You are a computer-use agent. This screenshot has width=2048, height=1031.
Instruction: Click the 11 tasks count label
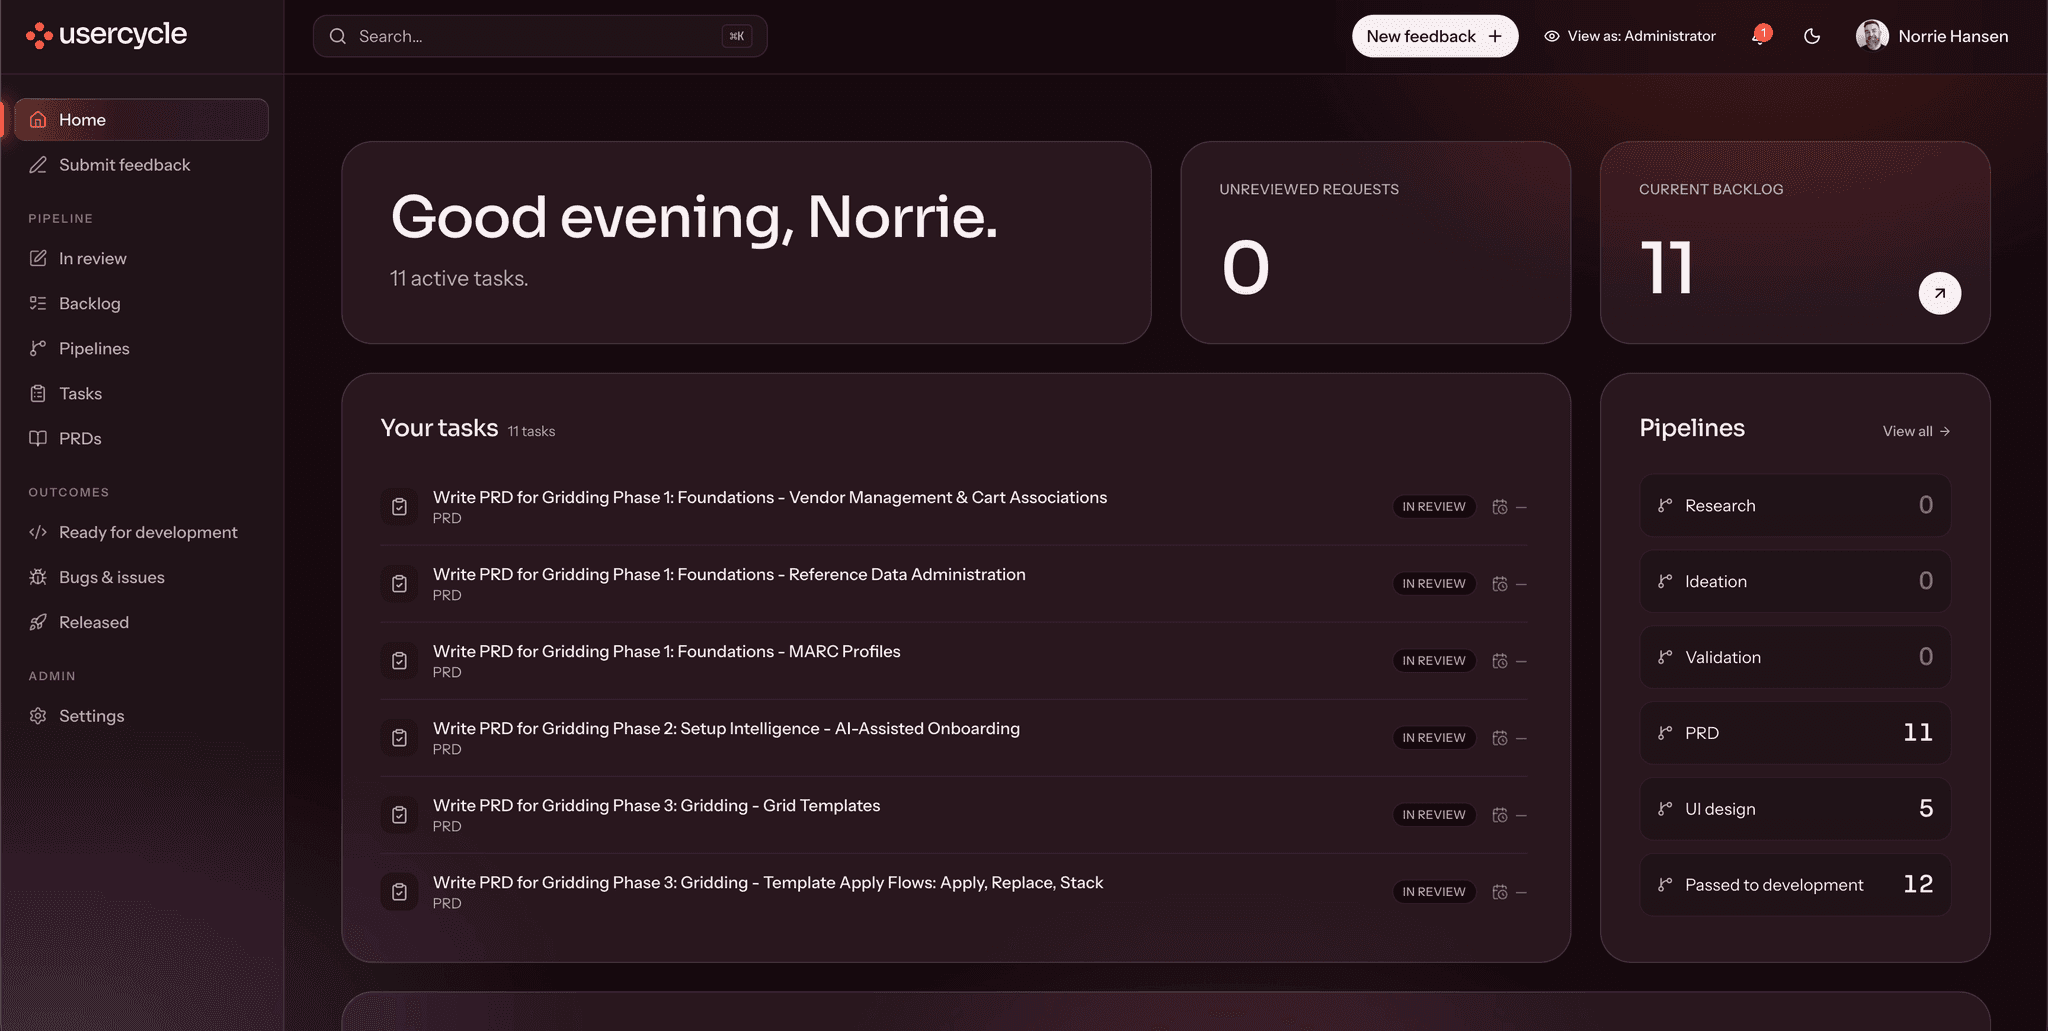coord(531,431)
